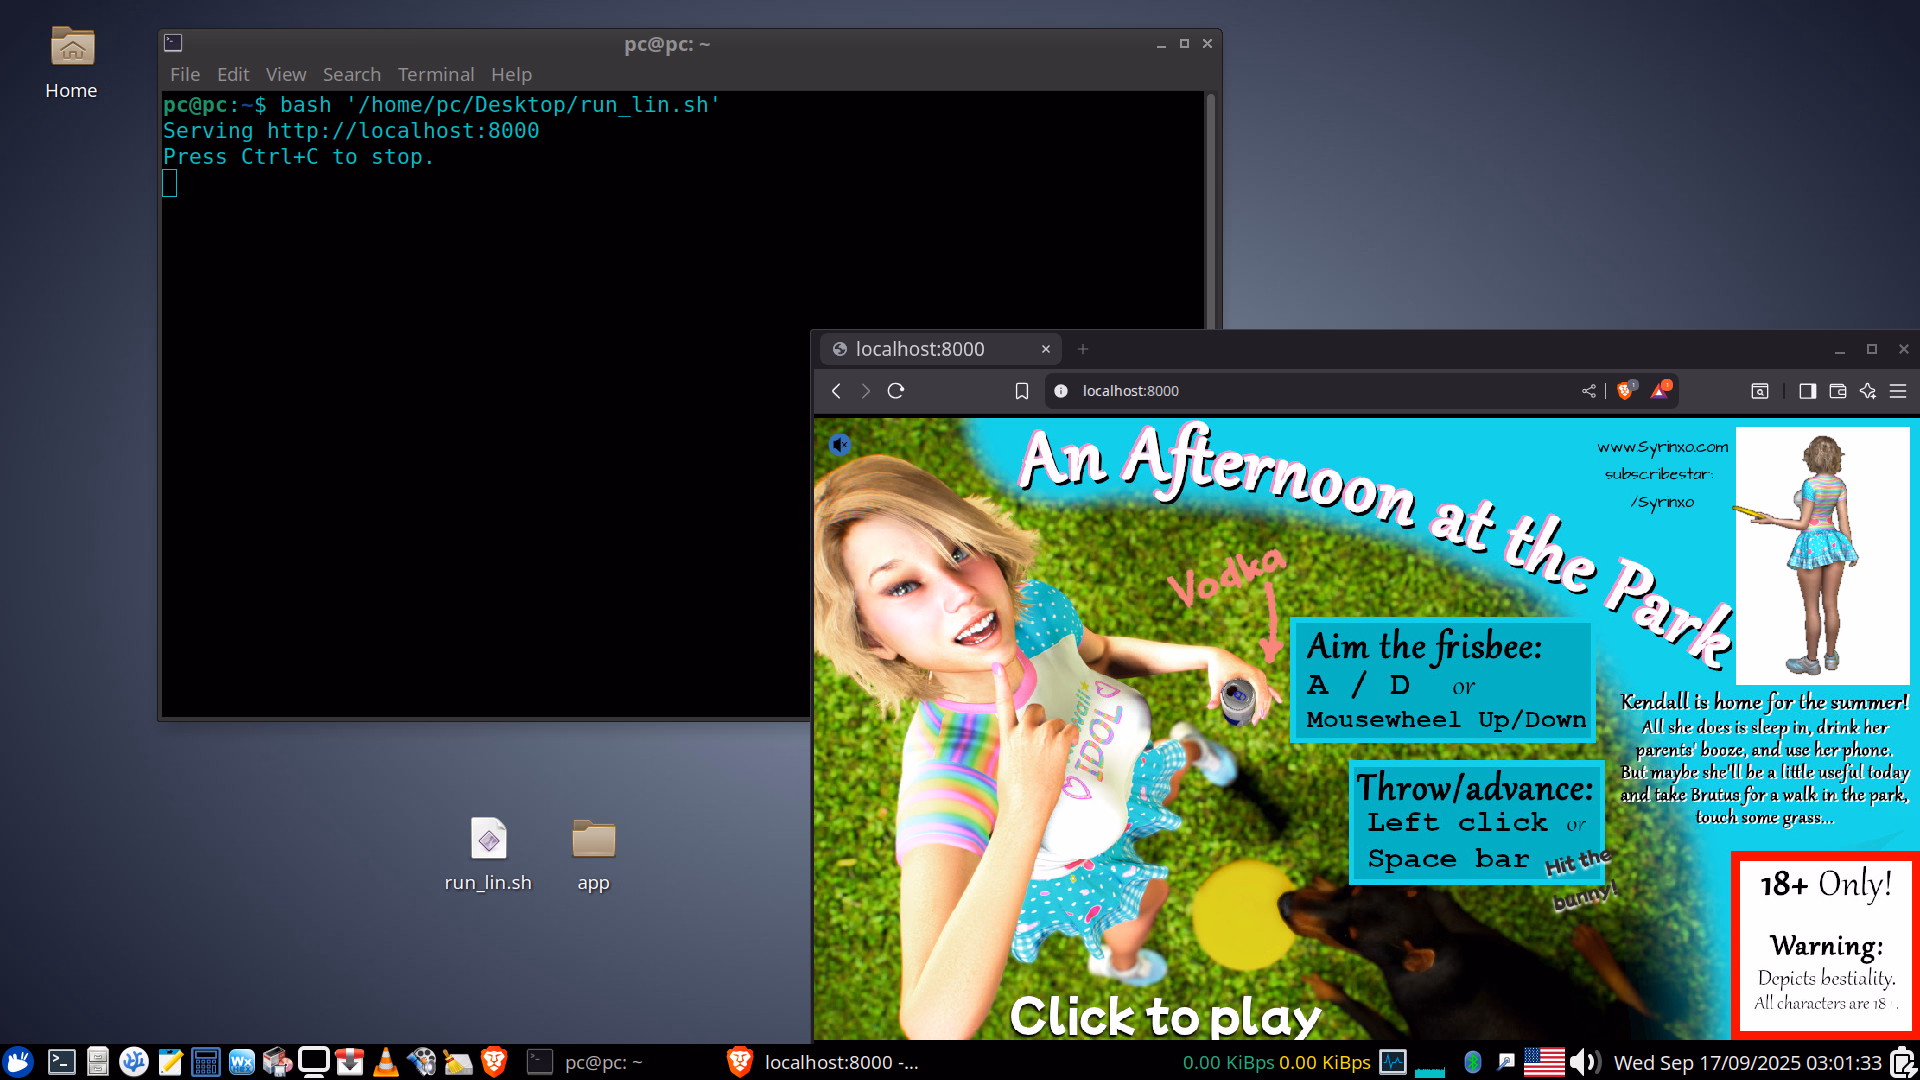Open the browser hamburger main menu
1920x1080 pixels.
[1898, 391]
